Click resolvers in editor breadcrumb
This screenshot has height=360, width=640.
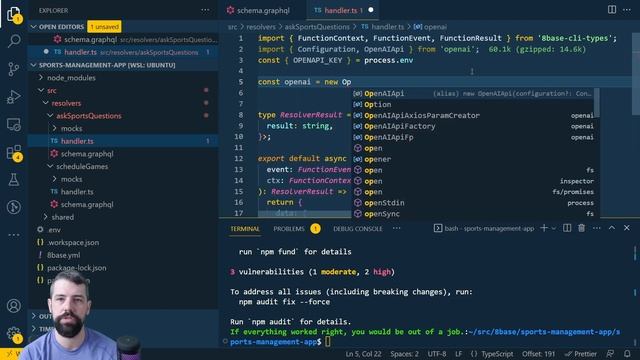click(x=260, y=27)
